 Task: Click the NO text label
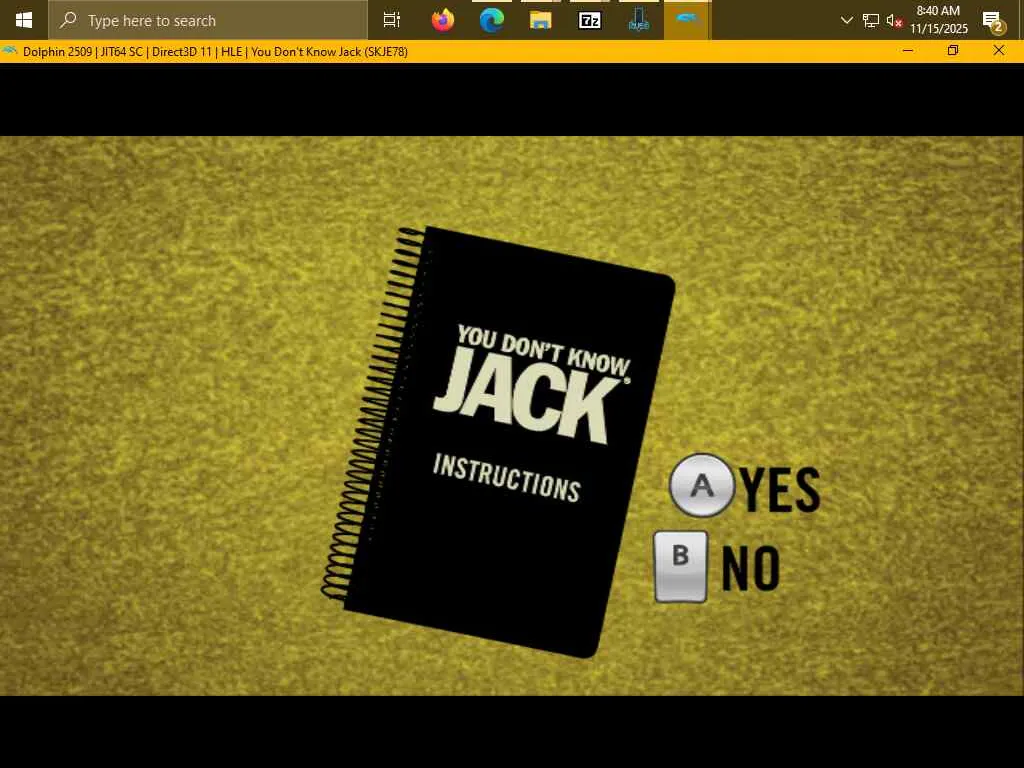coord(751,568)
